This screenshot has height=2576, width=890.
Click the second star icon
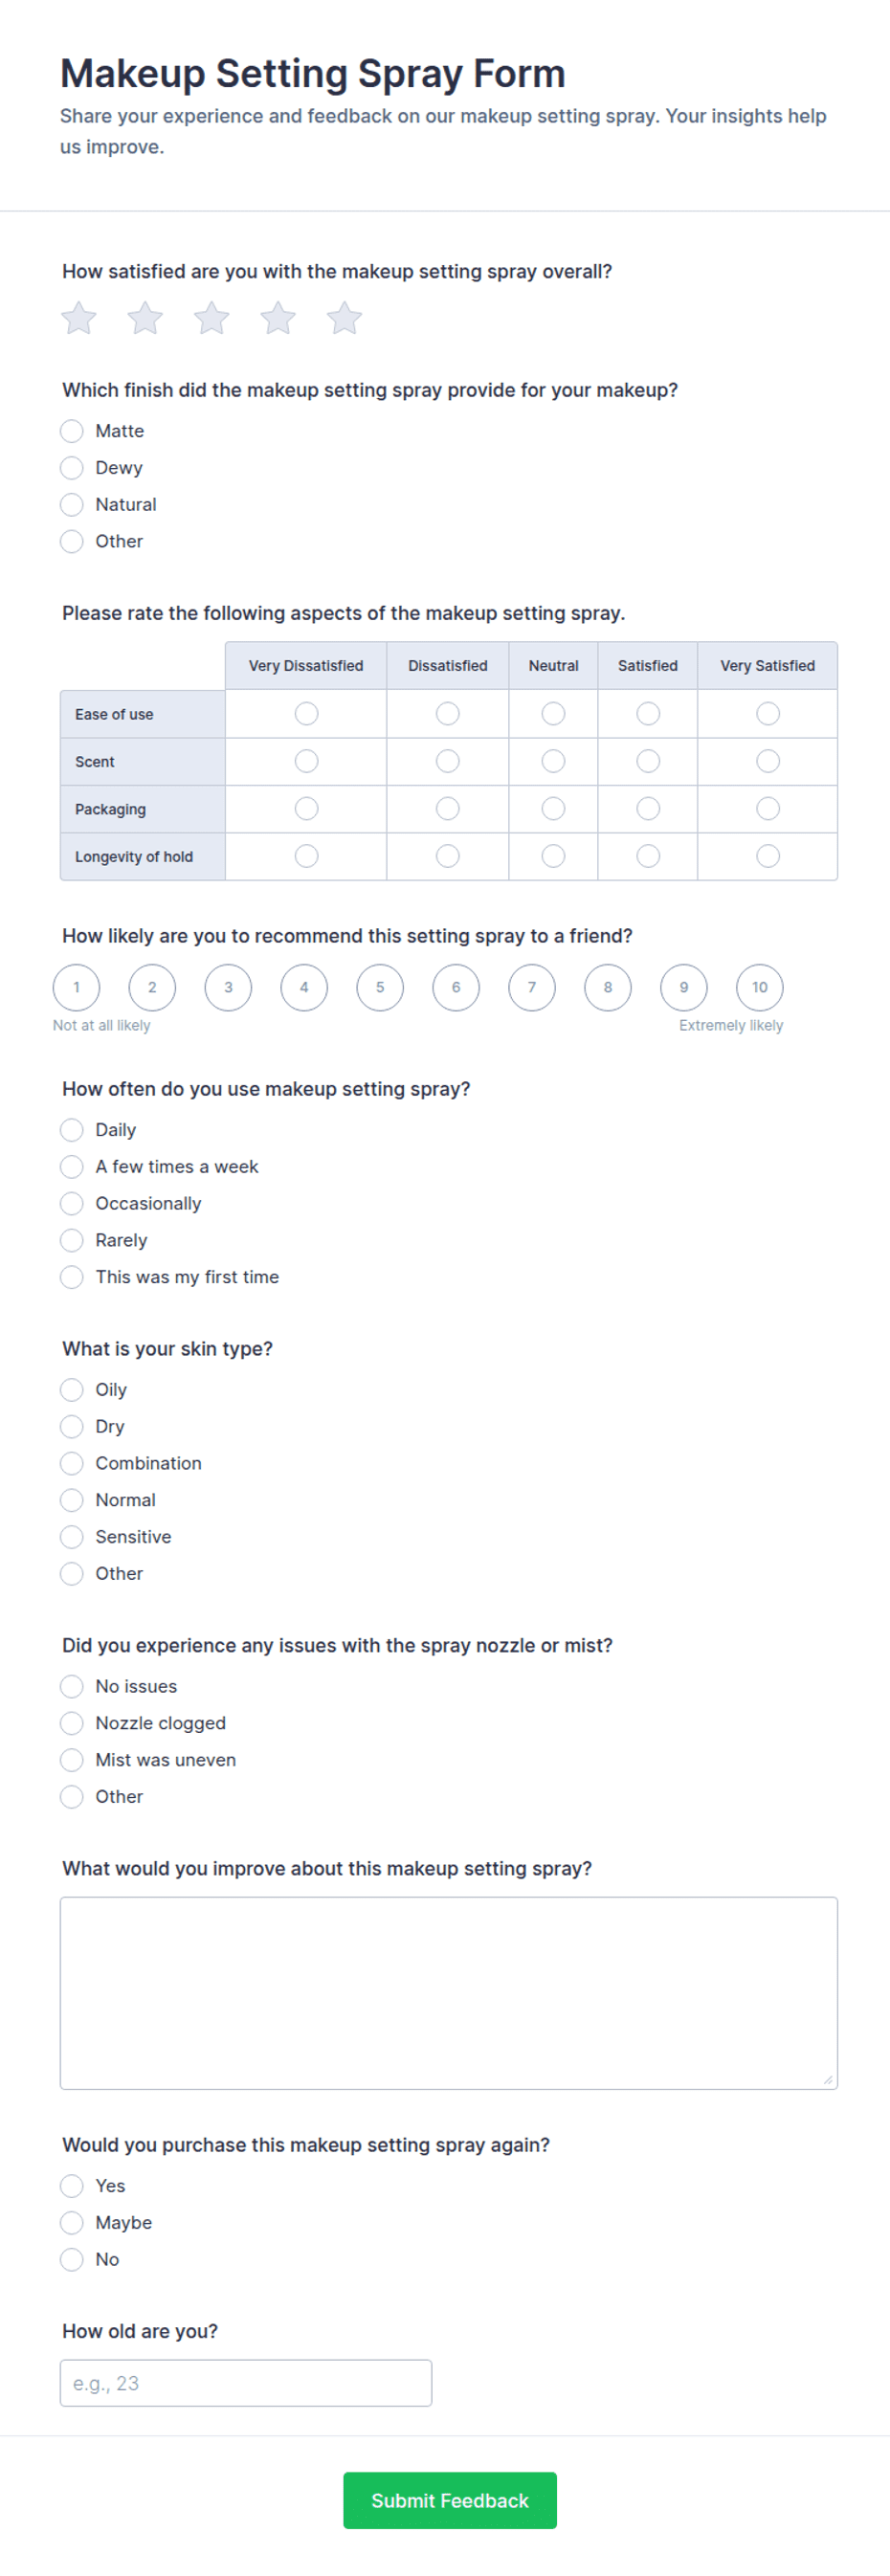point(145,318)
